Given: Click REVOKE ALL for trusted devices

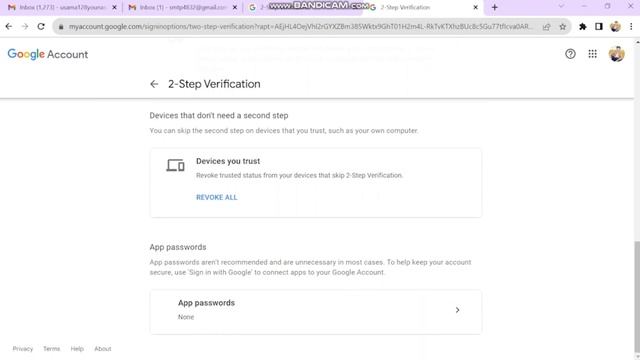Looking at the screenshot, I should [216, 198].
